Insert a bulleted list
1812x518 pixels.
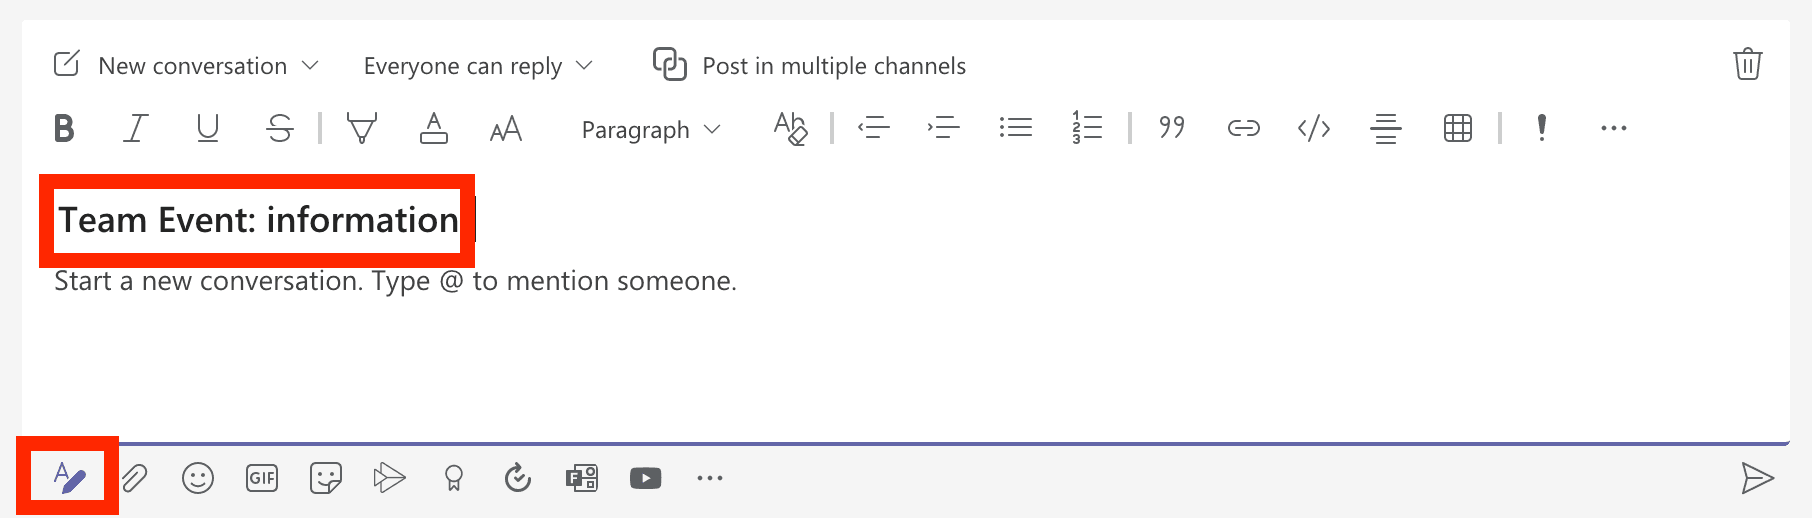tap(1015, 129)
